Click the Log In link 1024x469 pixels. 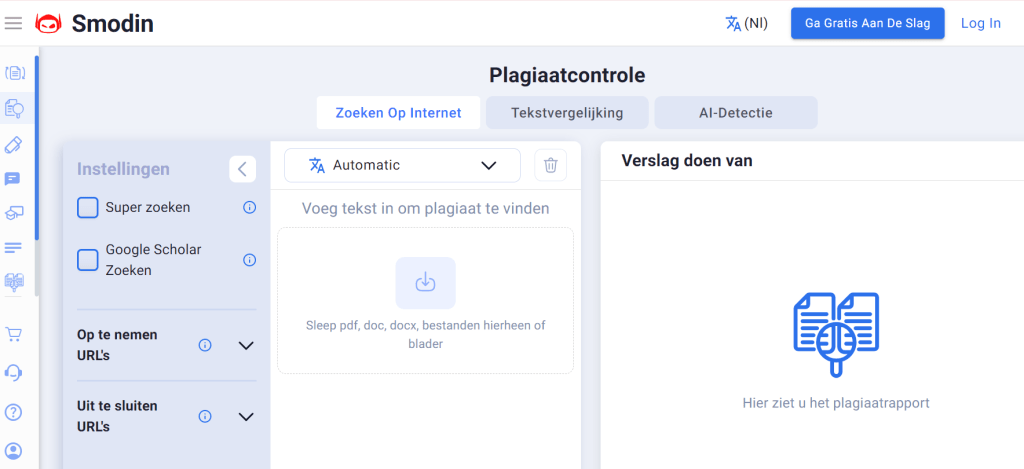tap(980, 23)
